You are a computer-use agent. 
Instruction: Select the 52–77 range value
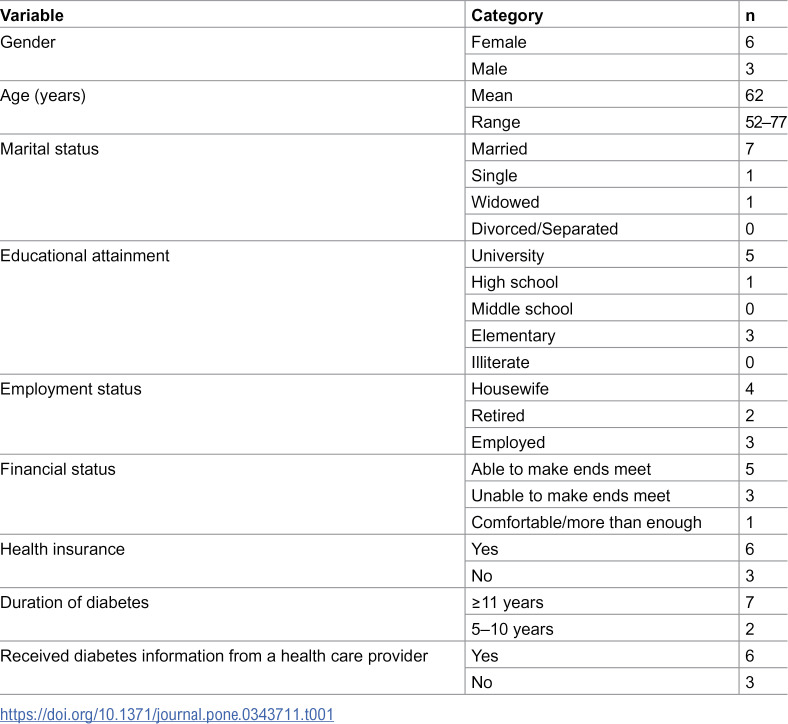coord(765,122)
